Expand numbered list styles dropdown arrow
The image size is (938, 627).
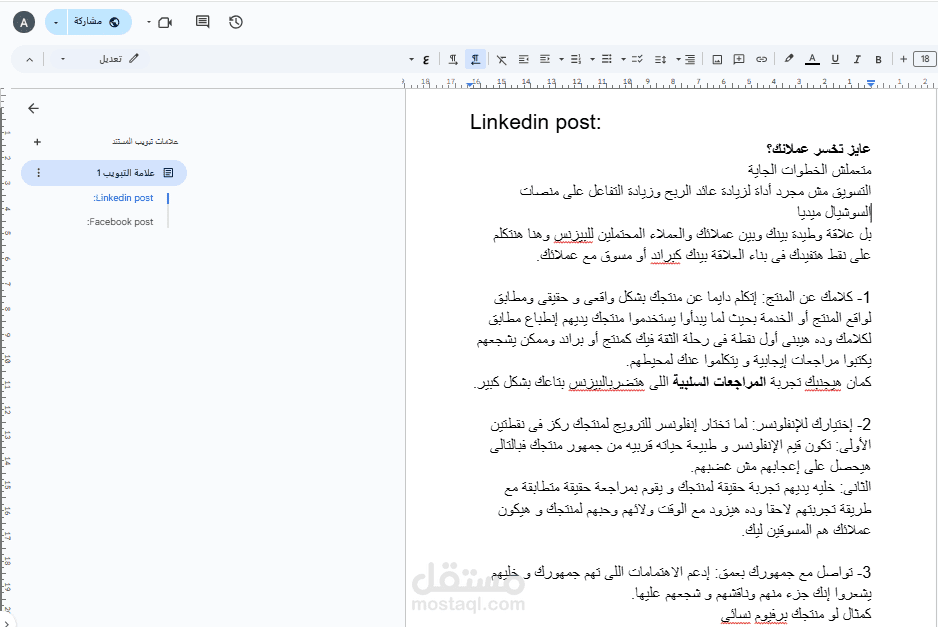click(561, 59)
